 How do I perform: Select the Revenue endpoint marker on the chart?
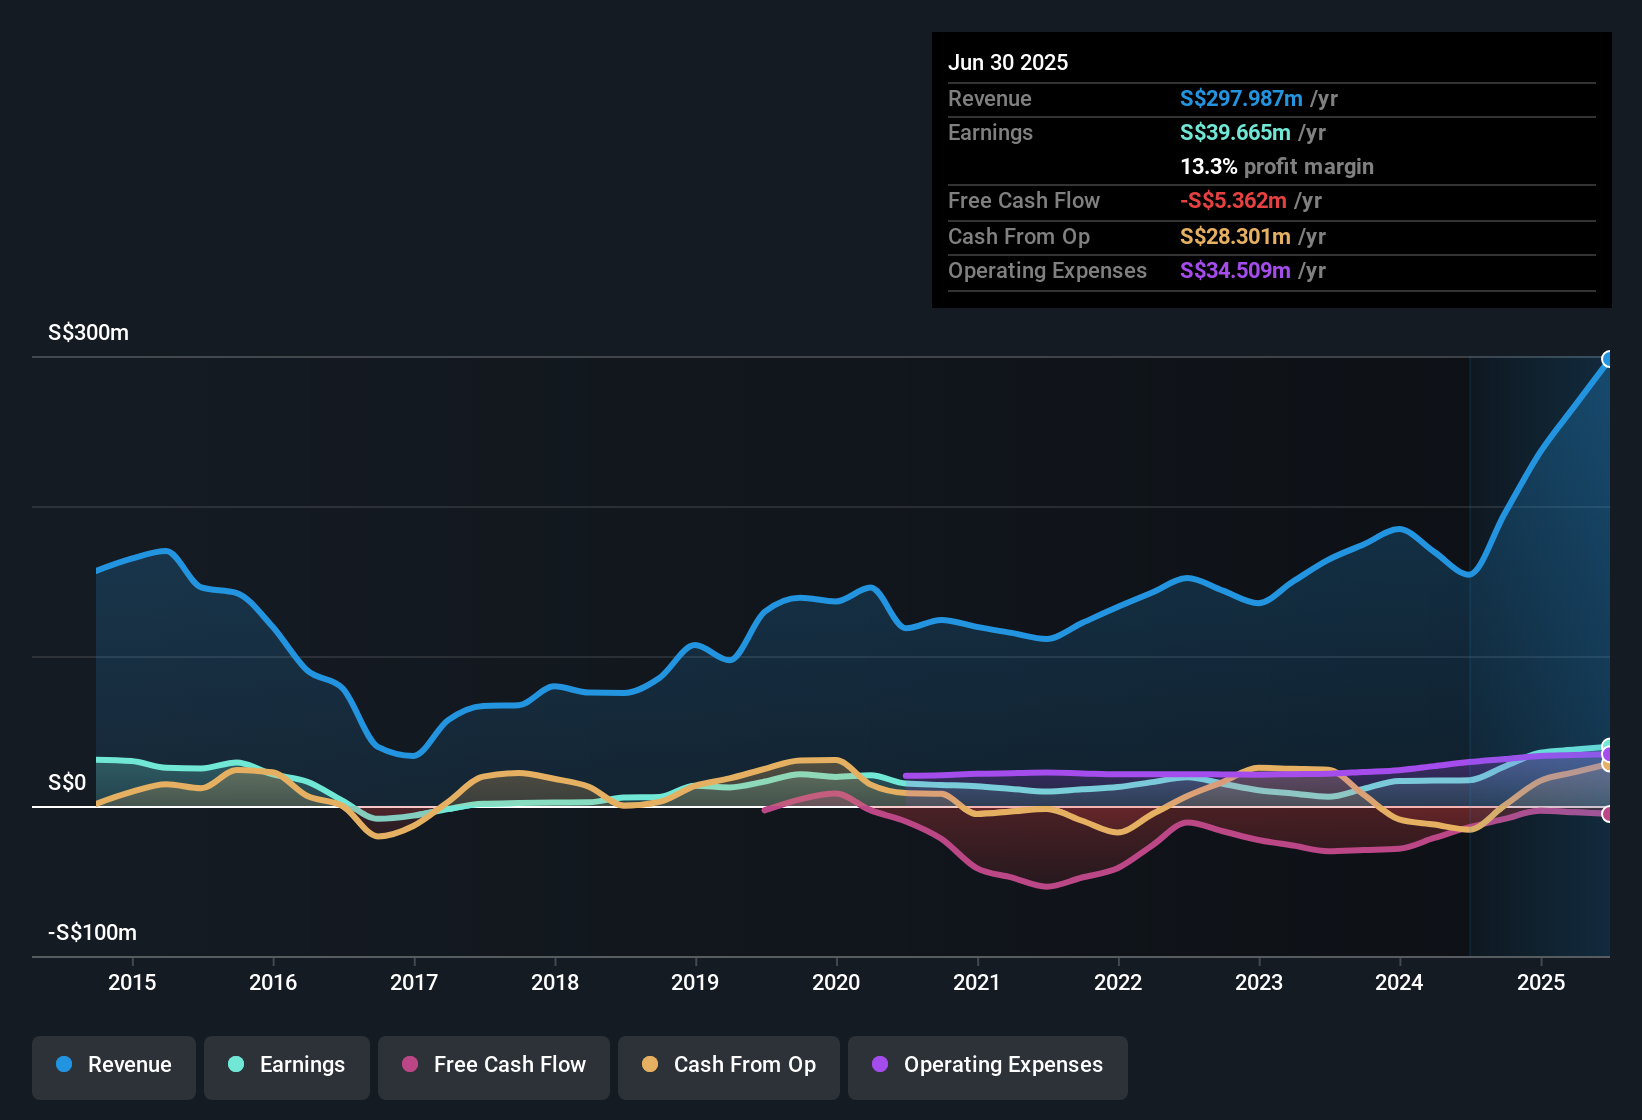(x=1607, y=359)
